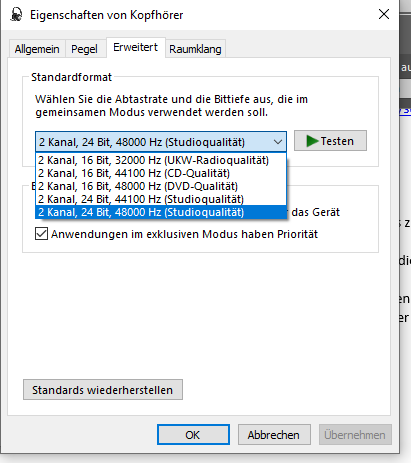Pick highlighted 24 Bit, 48000 Hz list entry
Viewport: 411px width, 463px height.
[161, 212]
